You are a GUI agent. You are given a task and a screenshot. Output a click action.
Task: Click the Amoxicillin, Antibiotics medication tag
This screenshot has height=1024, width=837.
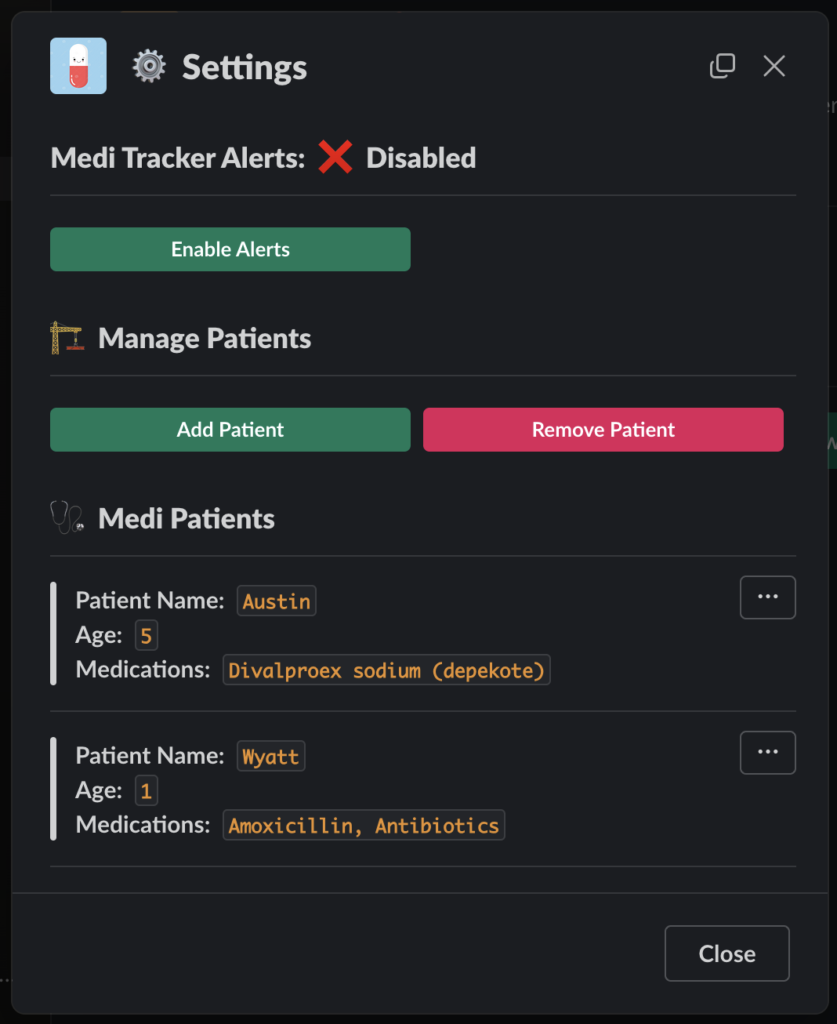click(363, 825)
